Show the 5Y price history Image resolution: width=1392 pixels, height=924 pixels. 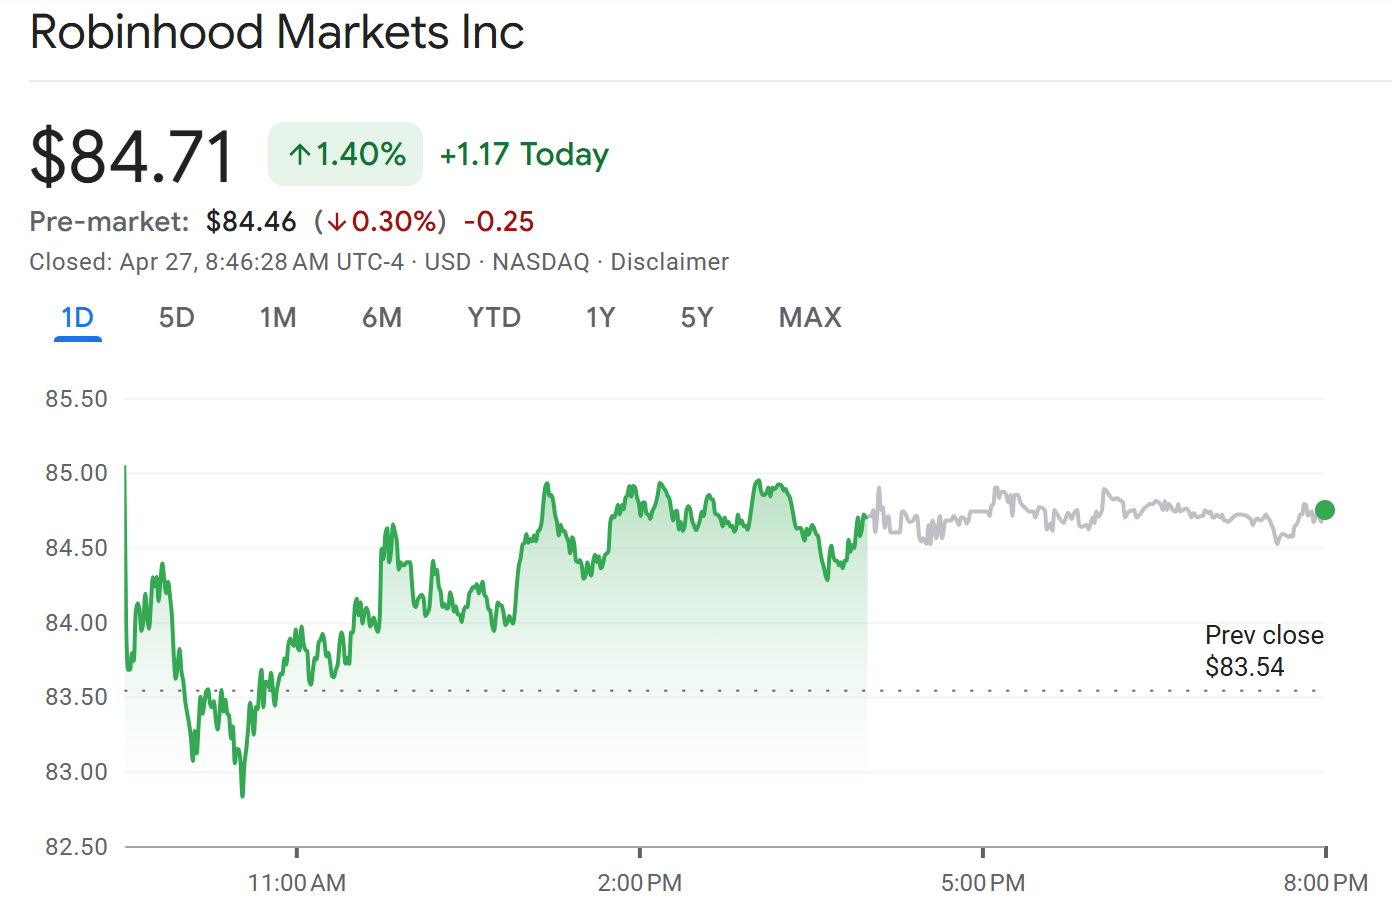click(696, 317)
